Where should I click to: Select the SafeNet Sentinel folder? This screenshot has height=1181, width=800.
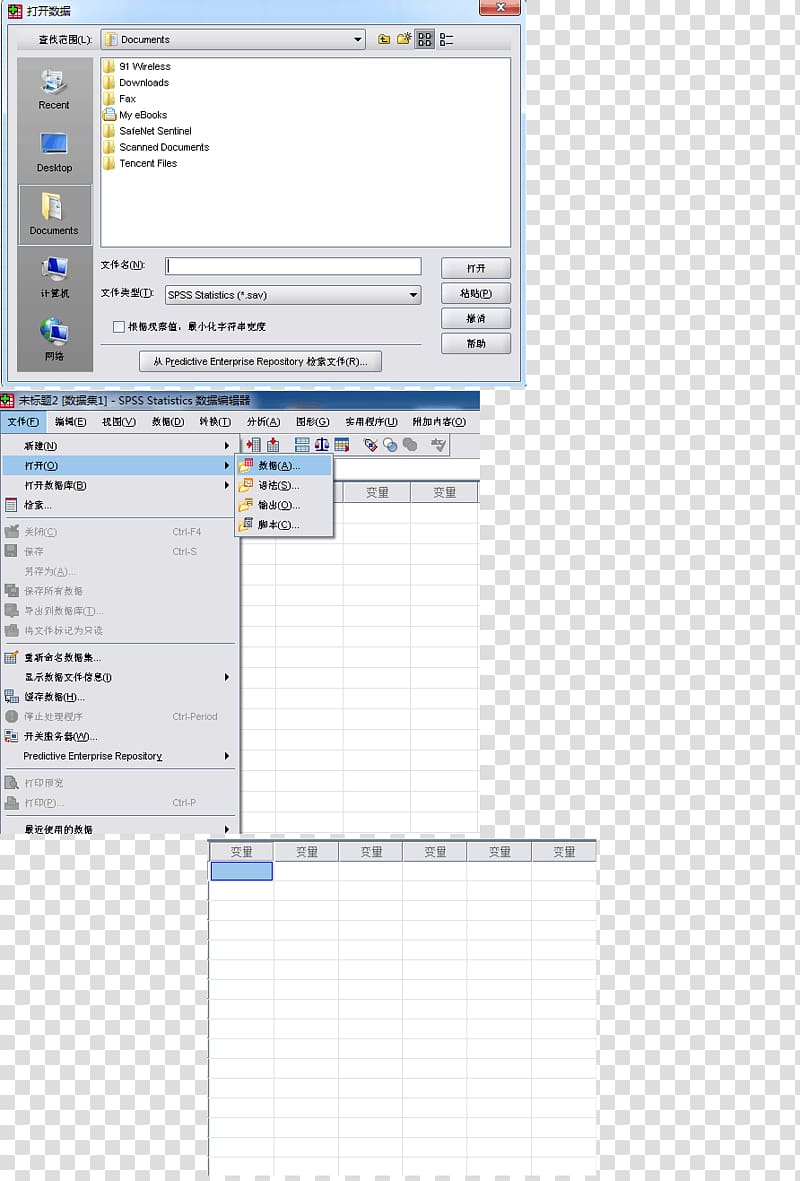(x=148, y=131)
